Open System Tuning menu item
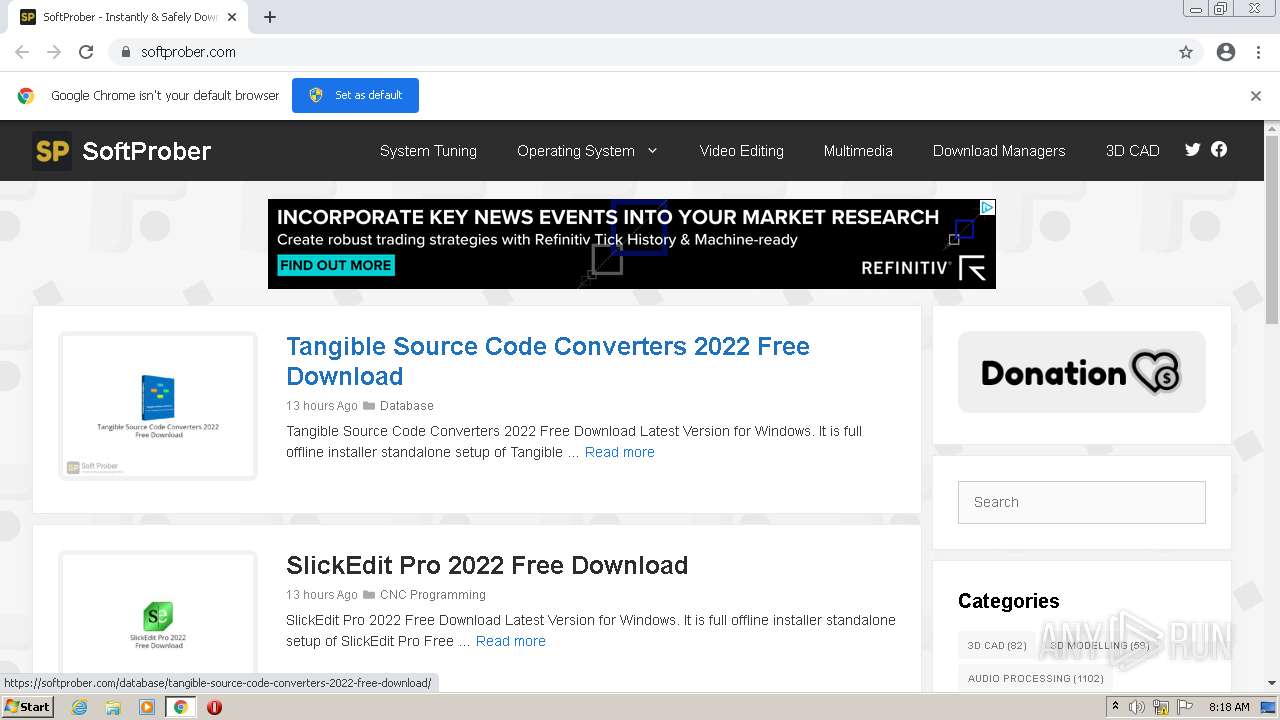This screenshot has width=1280, height=720. (428, 151)
